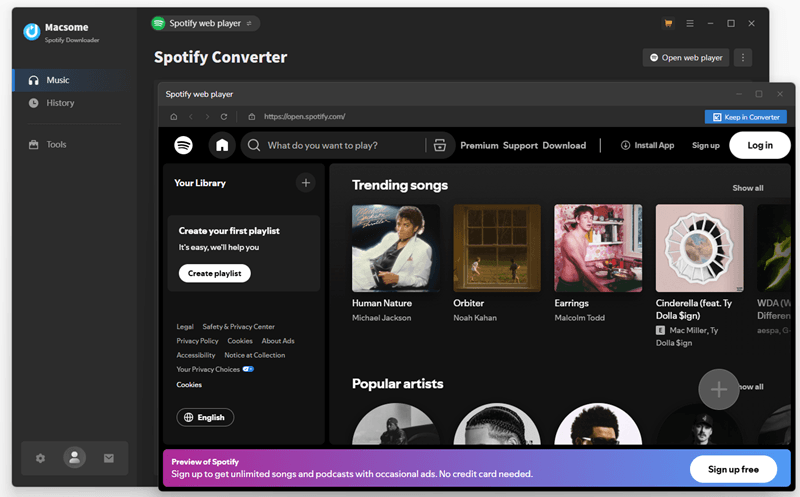Click the Spotify logo in web player
The image size is (800, 497).
(184, 145)
